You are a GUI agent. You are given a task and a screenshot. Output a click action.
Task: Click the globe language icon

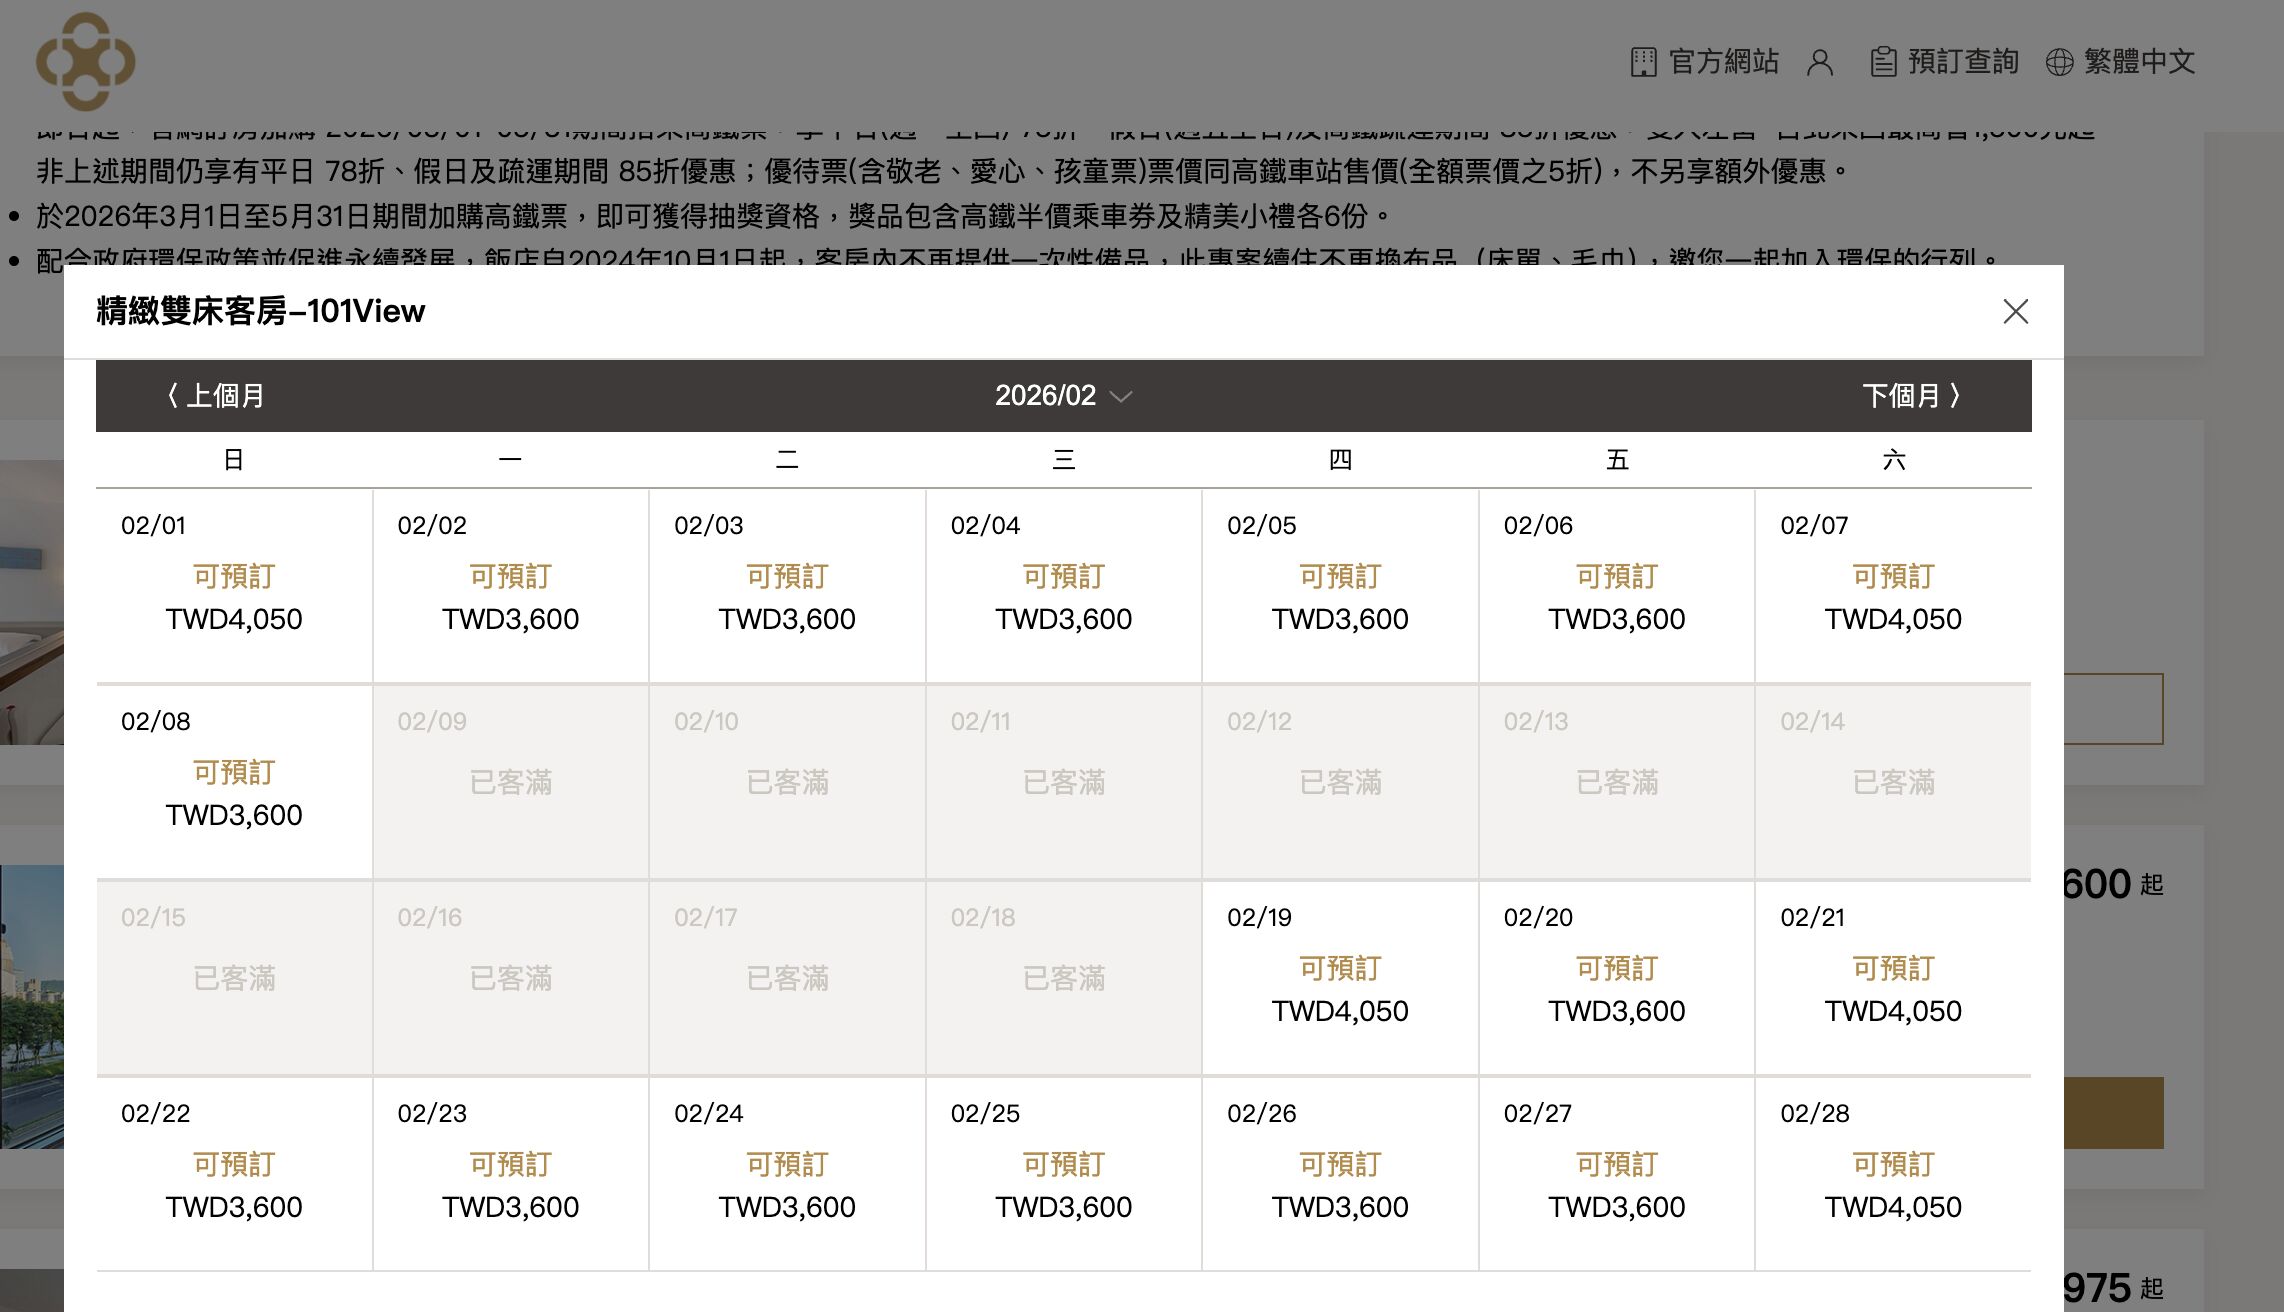click(x=2059, y=62)
